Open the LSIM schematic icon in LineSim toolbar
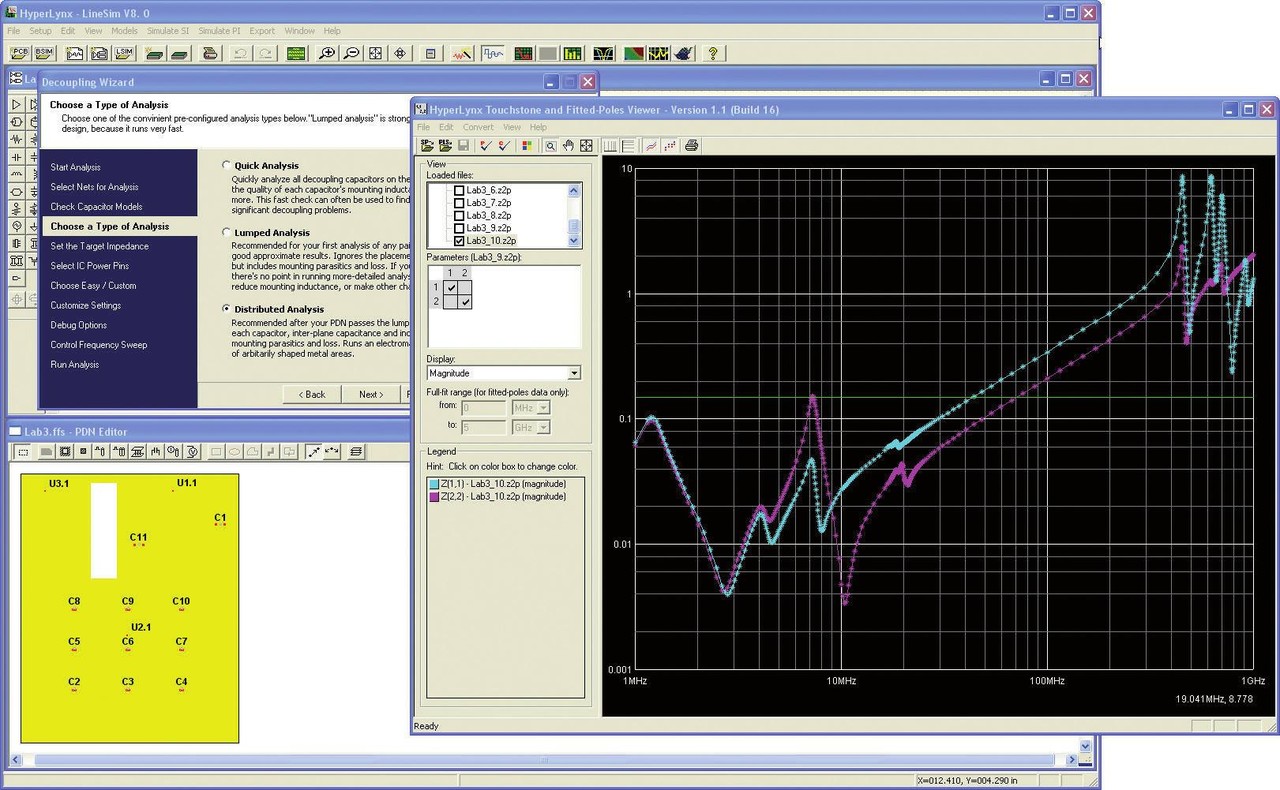 tap(125, 53)
